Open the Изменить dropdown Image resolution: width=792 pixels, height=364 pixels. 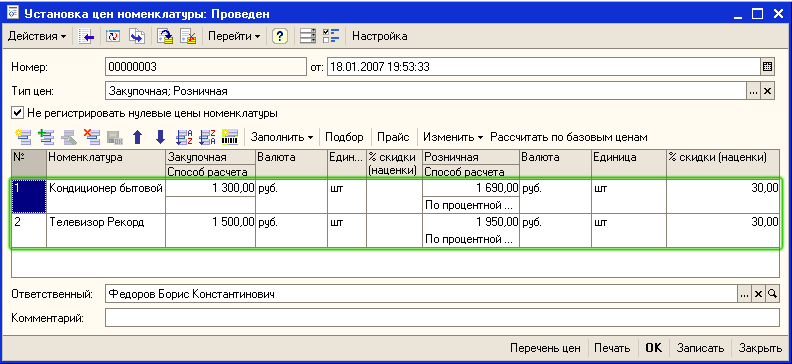(x=453, y=137)
